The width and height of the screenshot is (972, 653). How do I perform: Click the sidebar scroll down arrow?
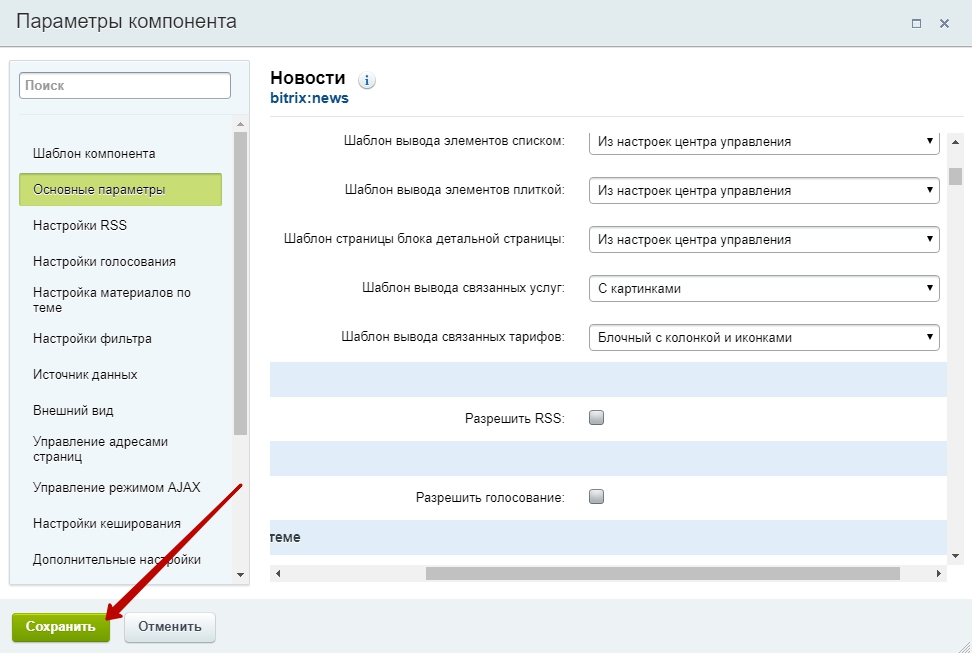241,575
